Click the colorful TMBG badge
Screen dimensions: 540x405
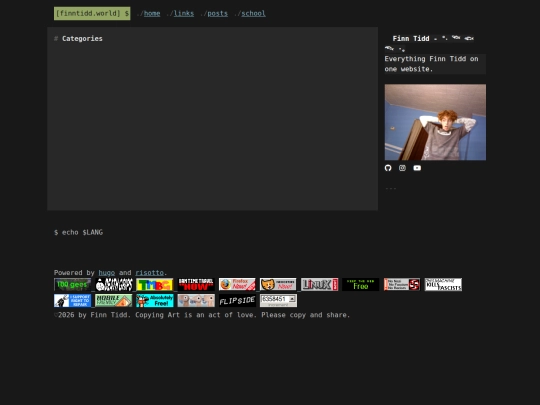(x=155, y=284)
